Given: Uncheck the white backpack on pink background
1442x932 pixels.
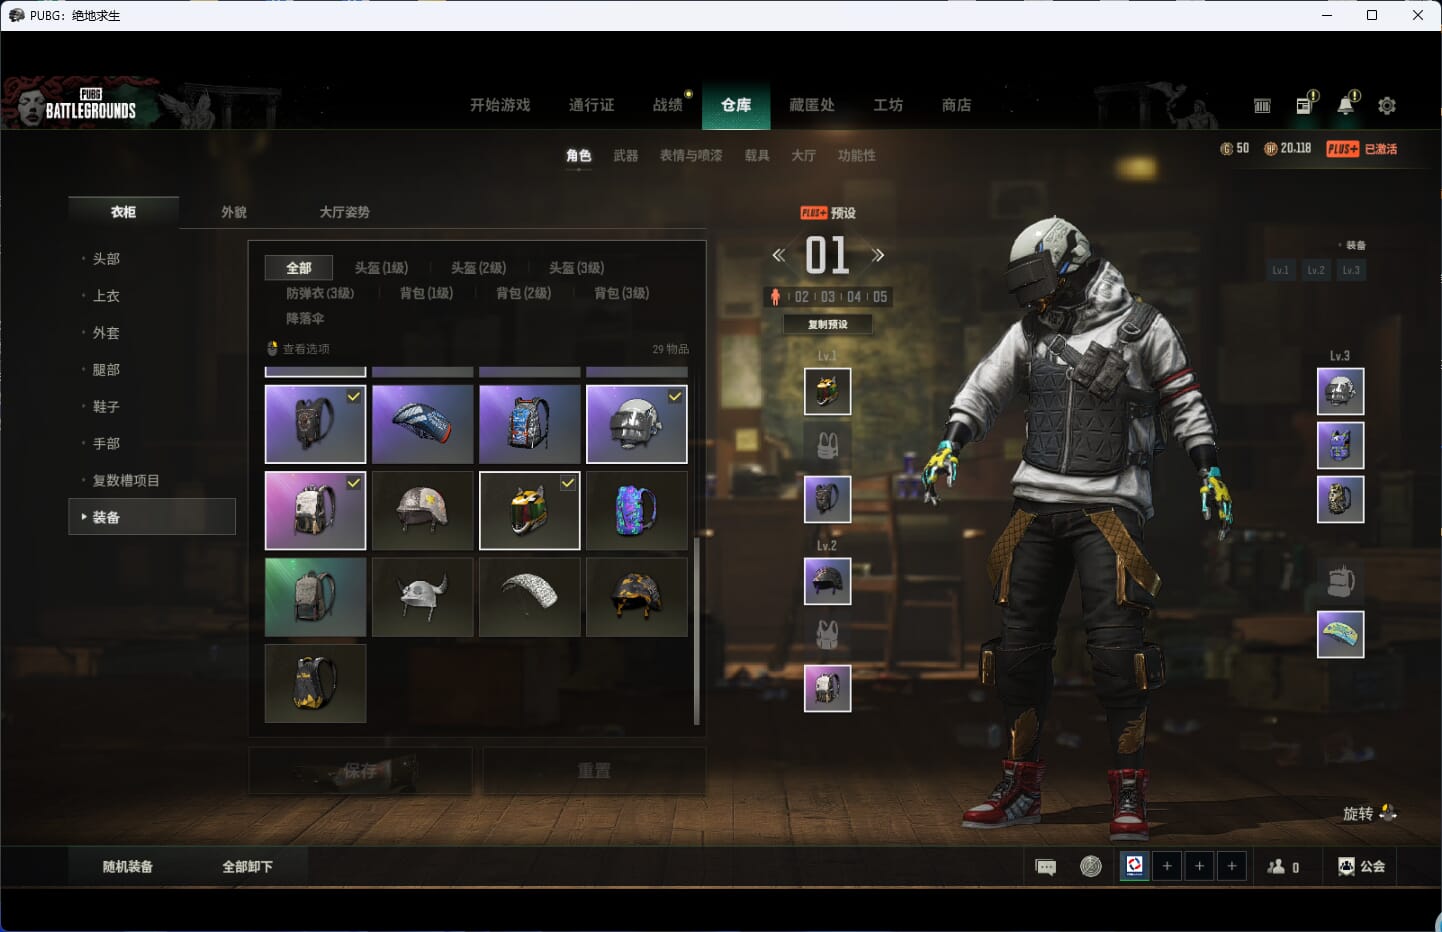Looking at the screenshot, I should [315, 510].
